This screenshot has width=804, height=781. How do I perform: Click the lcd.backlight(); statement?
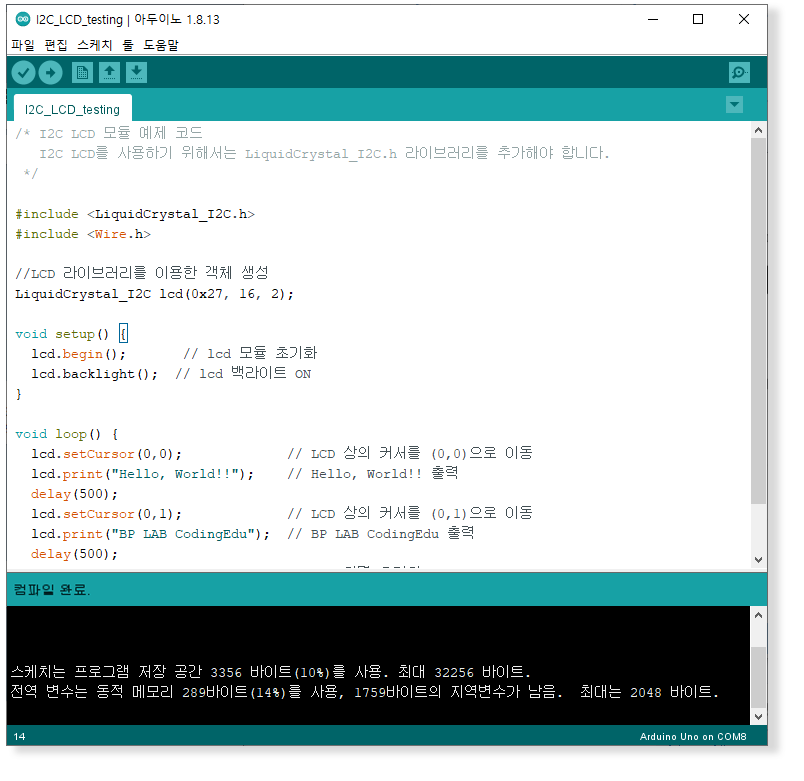94,374
